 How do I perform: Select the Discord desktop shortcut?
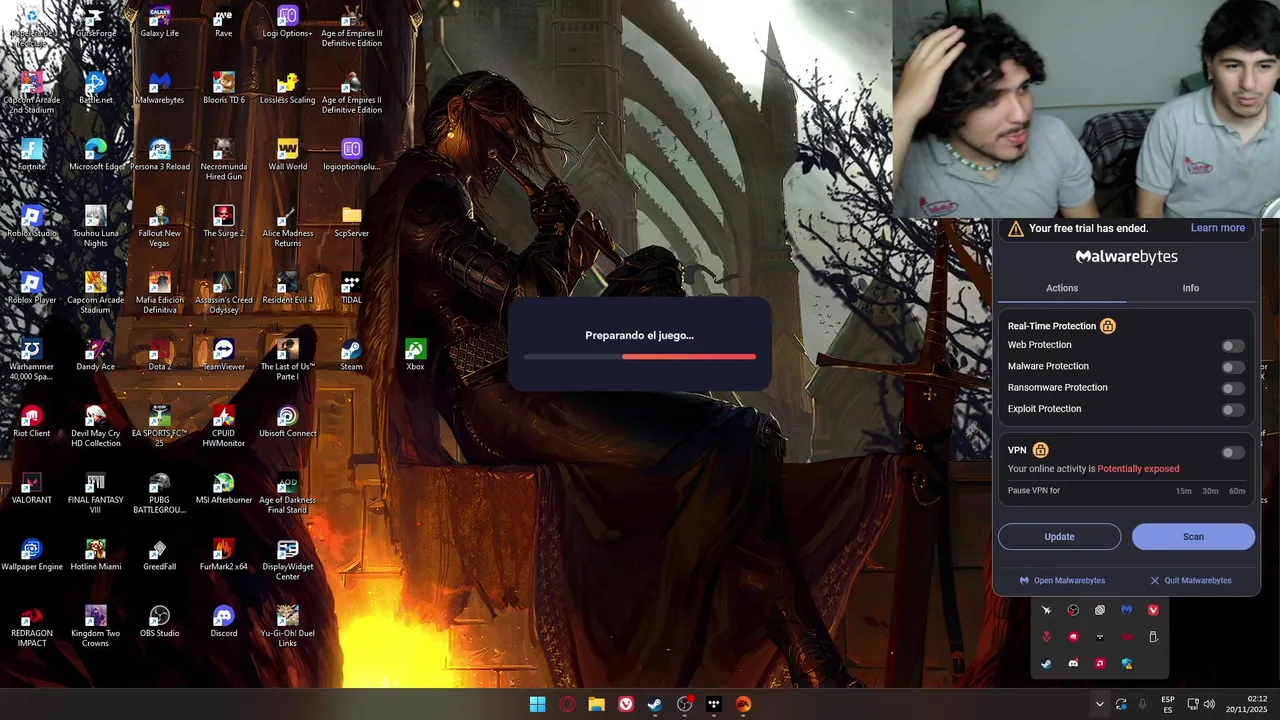(223, 622)
